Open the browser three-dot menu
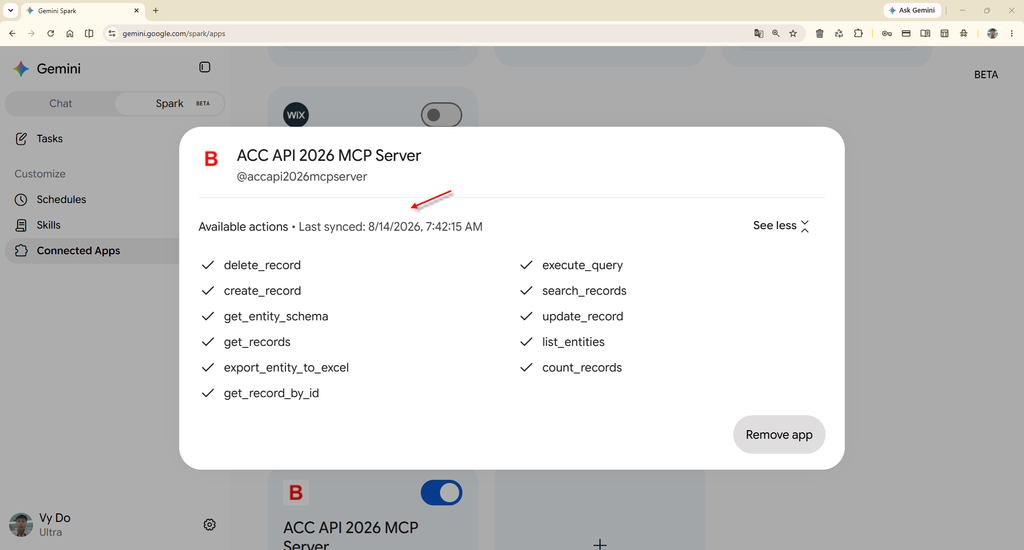The width and height of the screenshot is (1024, 550). click(1012, 33)
